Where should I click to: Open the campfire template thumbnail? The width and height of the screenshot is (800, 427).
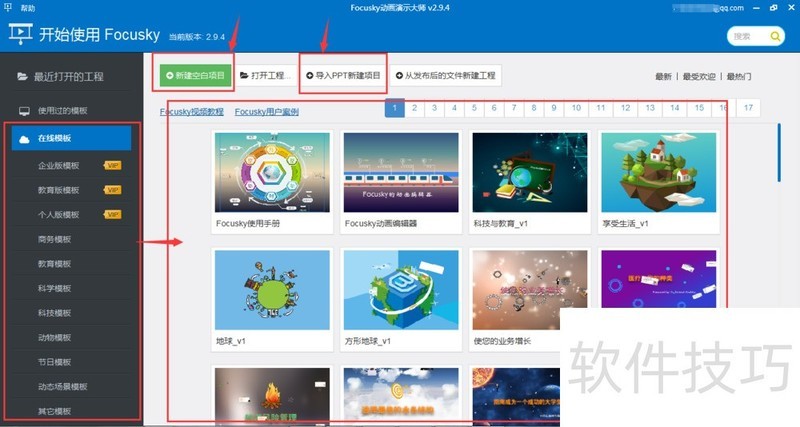272,396
